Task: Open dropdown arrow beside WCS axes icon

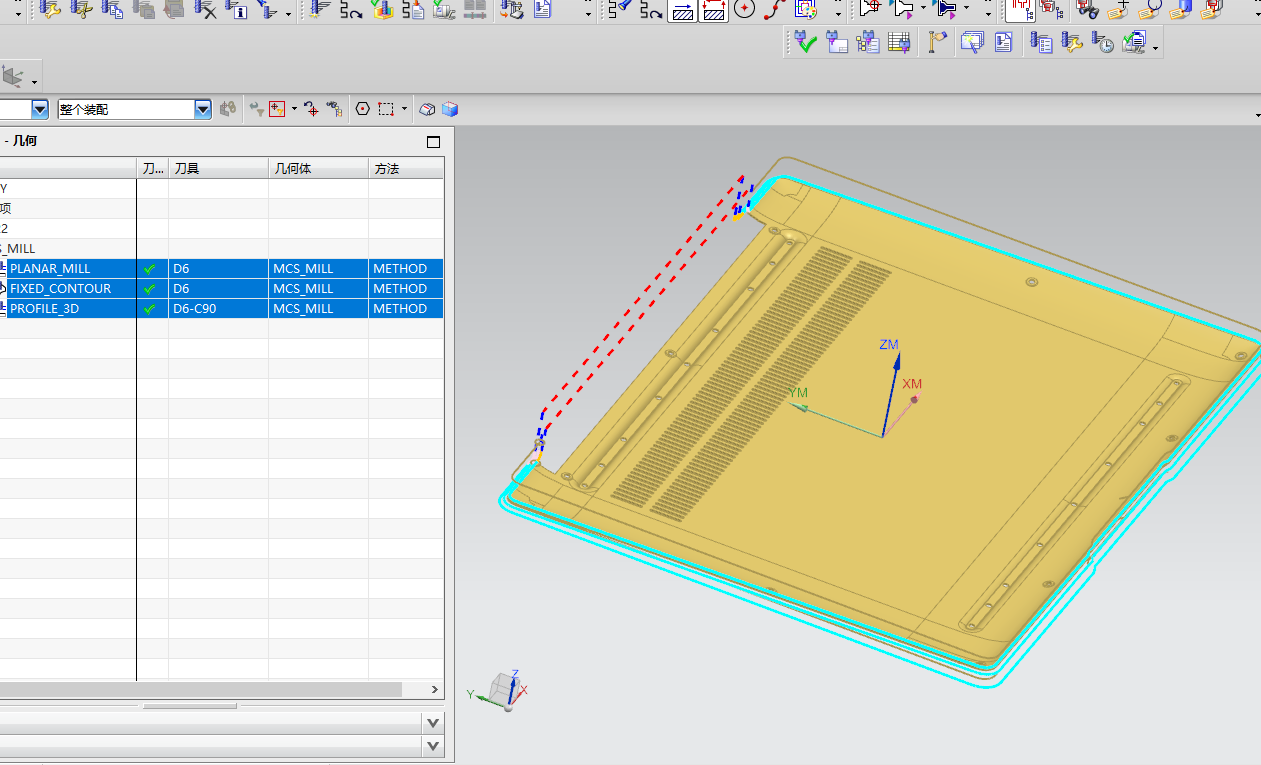Action: 35,81
